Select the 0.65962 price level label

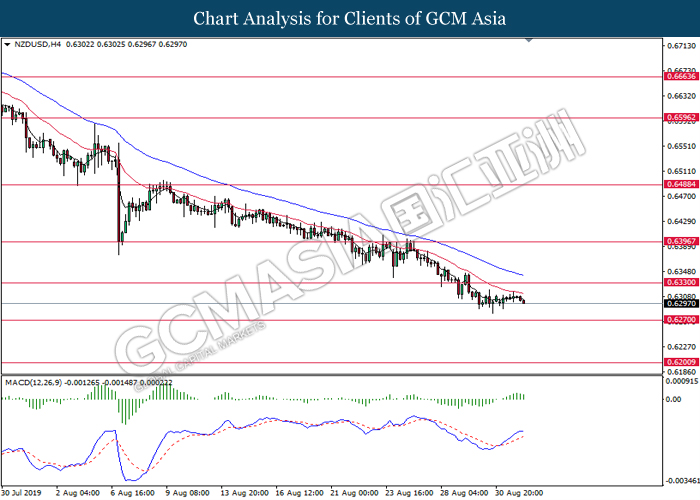tap(681, 118)
